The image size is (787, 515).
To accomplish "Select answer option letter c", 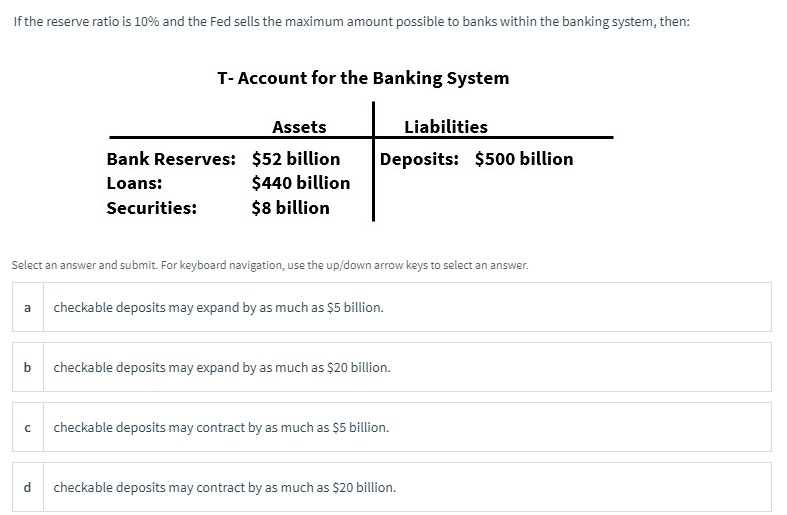I will click(28, 428).
